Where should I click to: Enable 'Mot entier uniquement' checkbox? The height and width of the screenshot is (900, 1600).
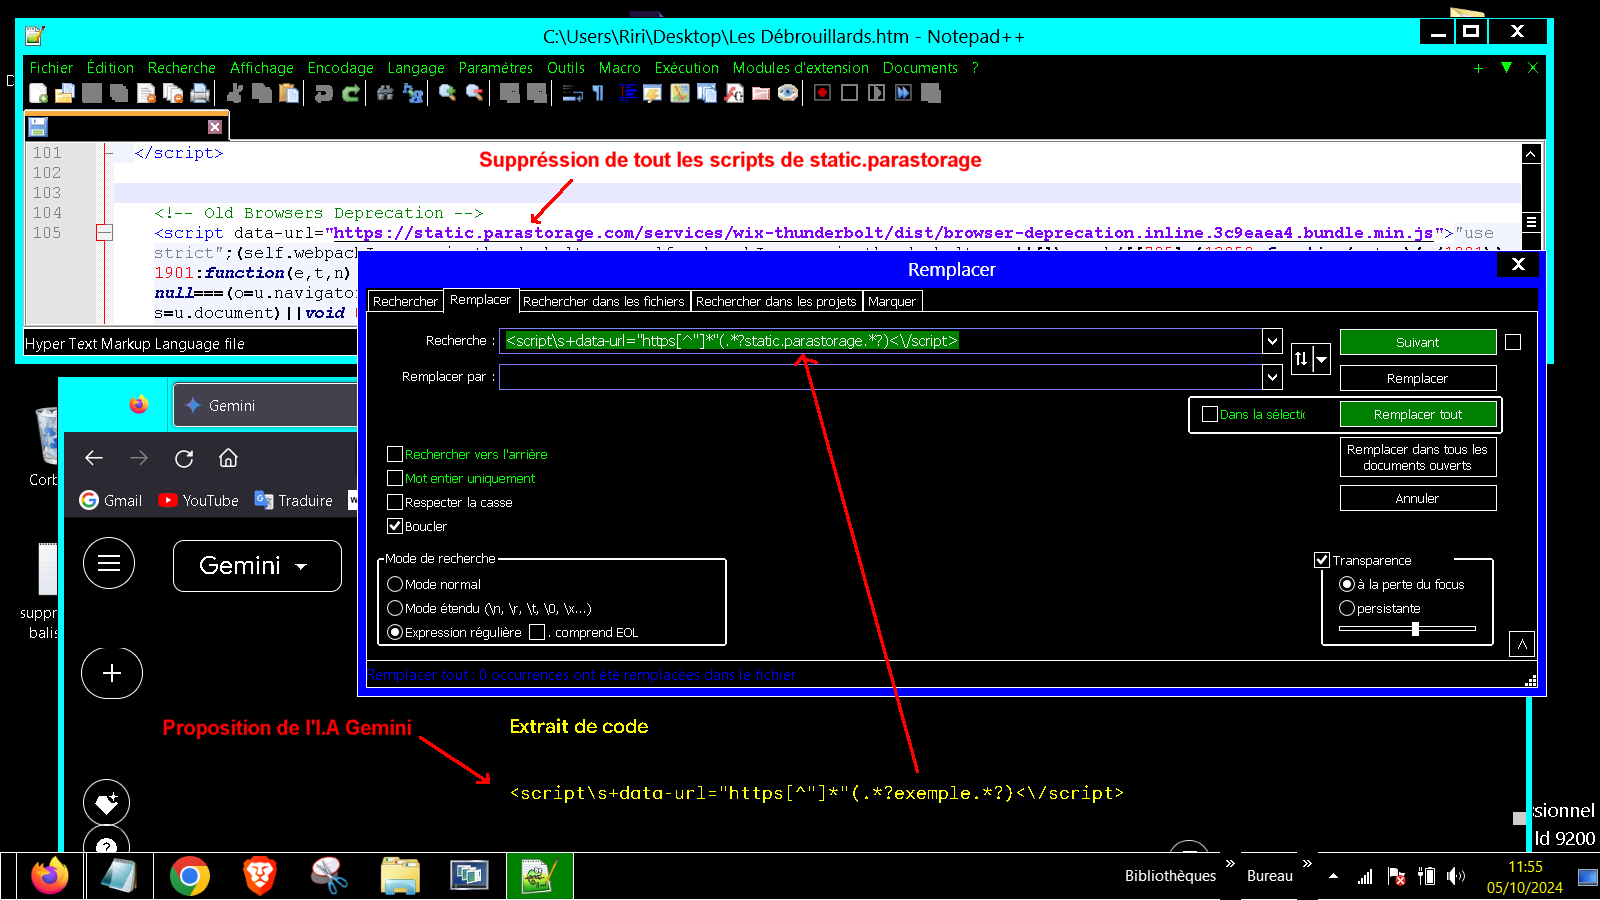(x=395, y=478)
